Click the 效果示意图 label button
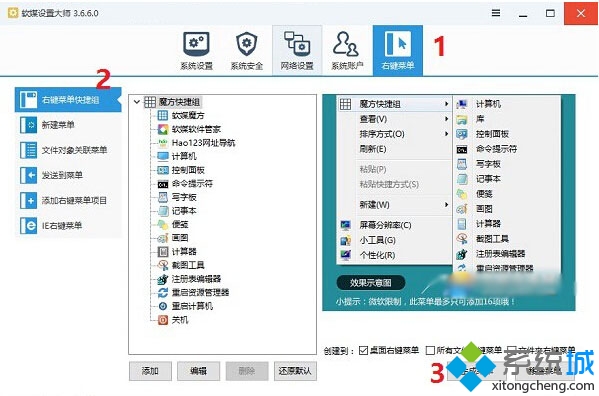 point(371,283)
